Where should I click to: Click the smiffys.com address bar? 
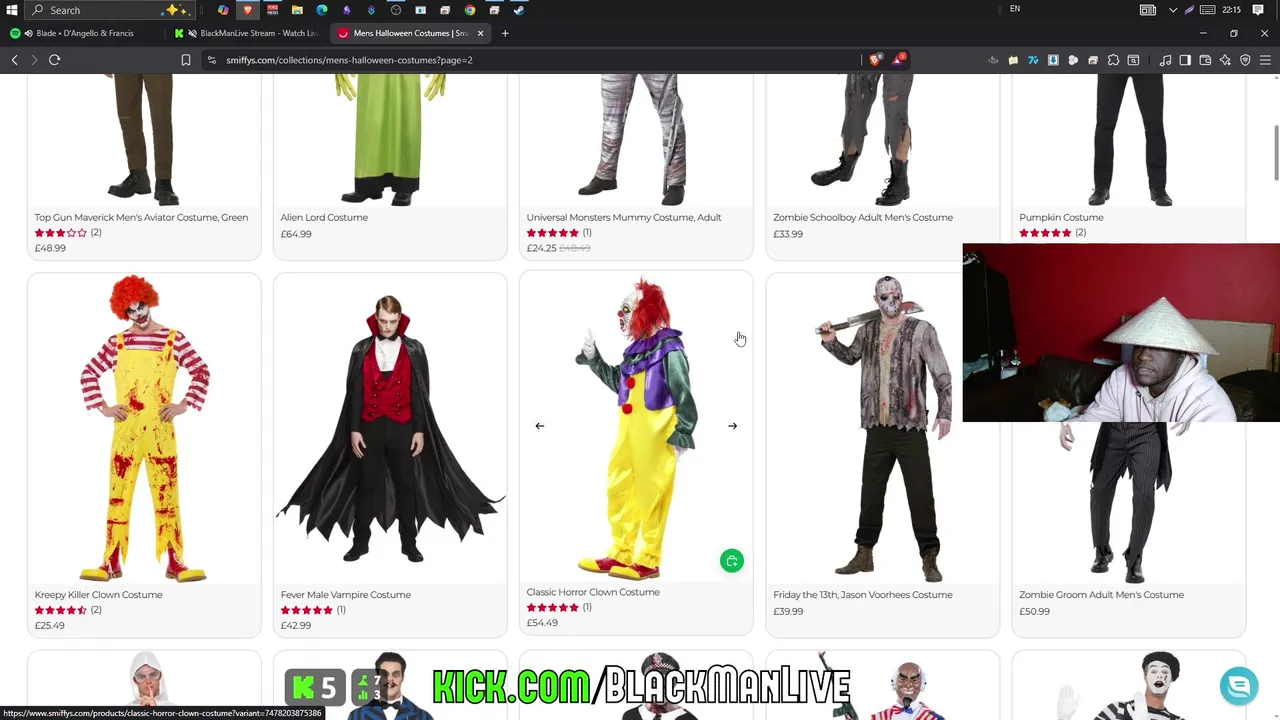click(530, 60)
